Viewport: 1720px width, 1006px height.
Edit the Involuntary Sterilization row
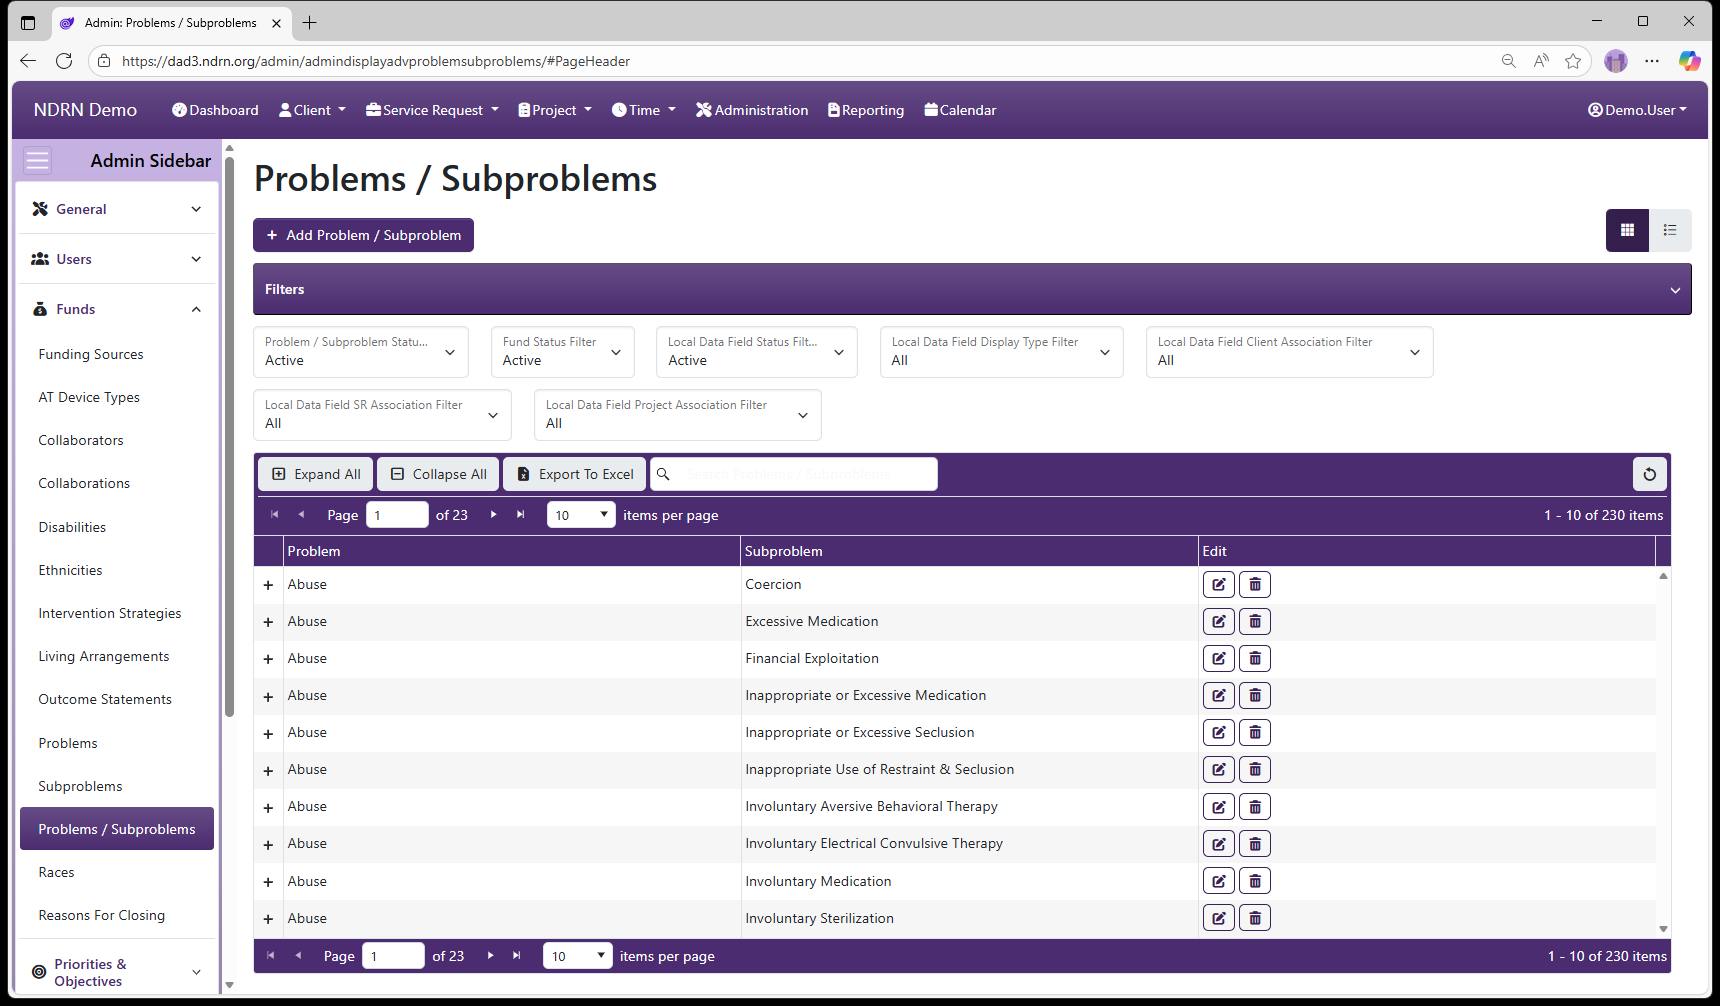pos(1218,918)
